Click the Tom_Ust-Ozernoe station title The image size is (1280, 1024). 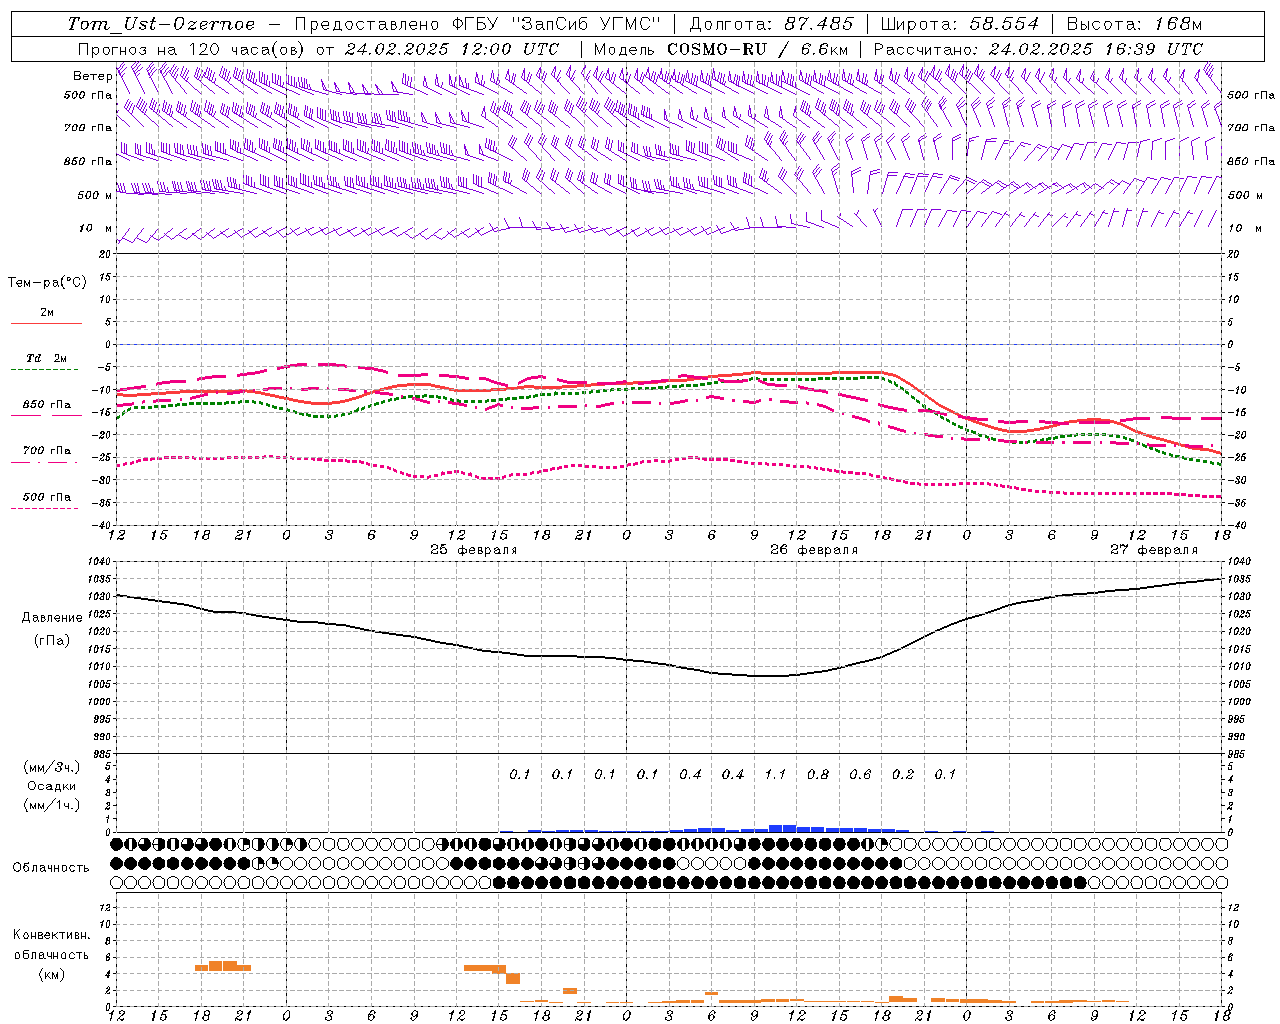161,24
